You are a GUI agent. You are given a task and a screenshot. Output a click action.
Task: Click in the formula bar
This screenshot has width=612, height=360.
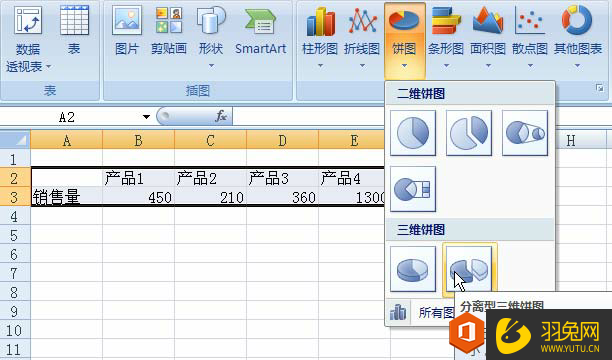(308, 116)
